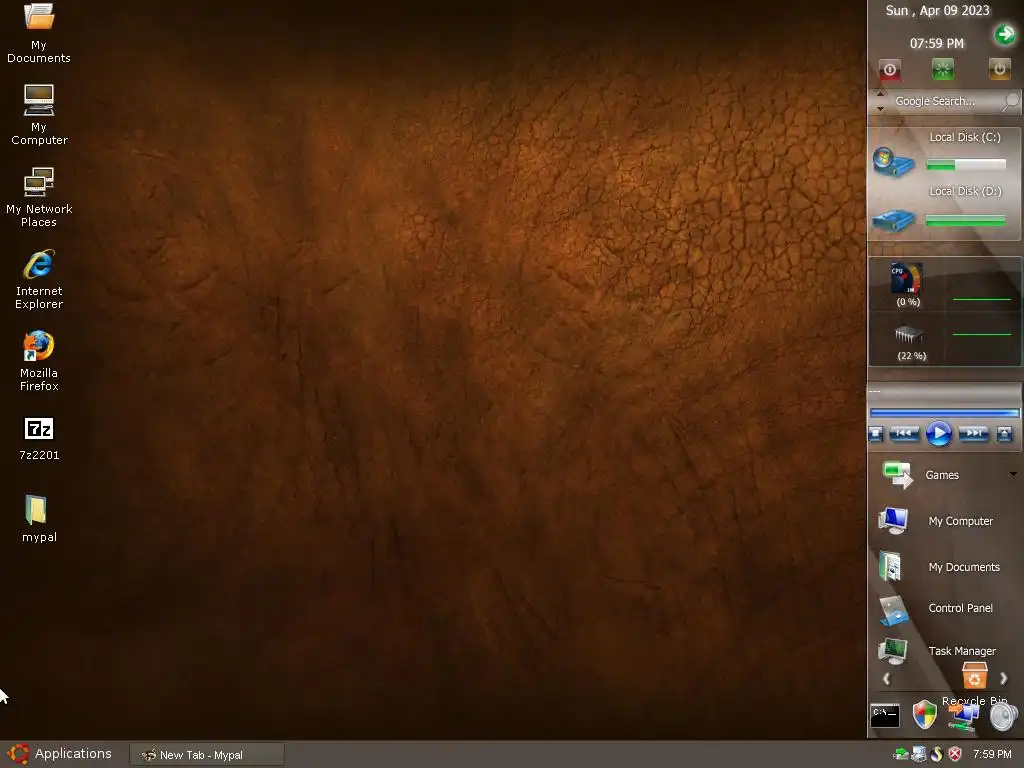Click the sidebar date Sun, Apr 09 2023
The image size is (1024, 768).
click(x=937, y=10)
